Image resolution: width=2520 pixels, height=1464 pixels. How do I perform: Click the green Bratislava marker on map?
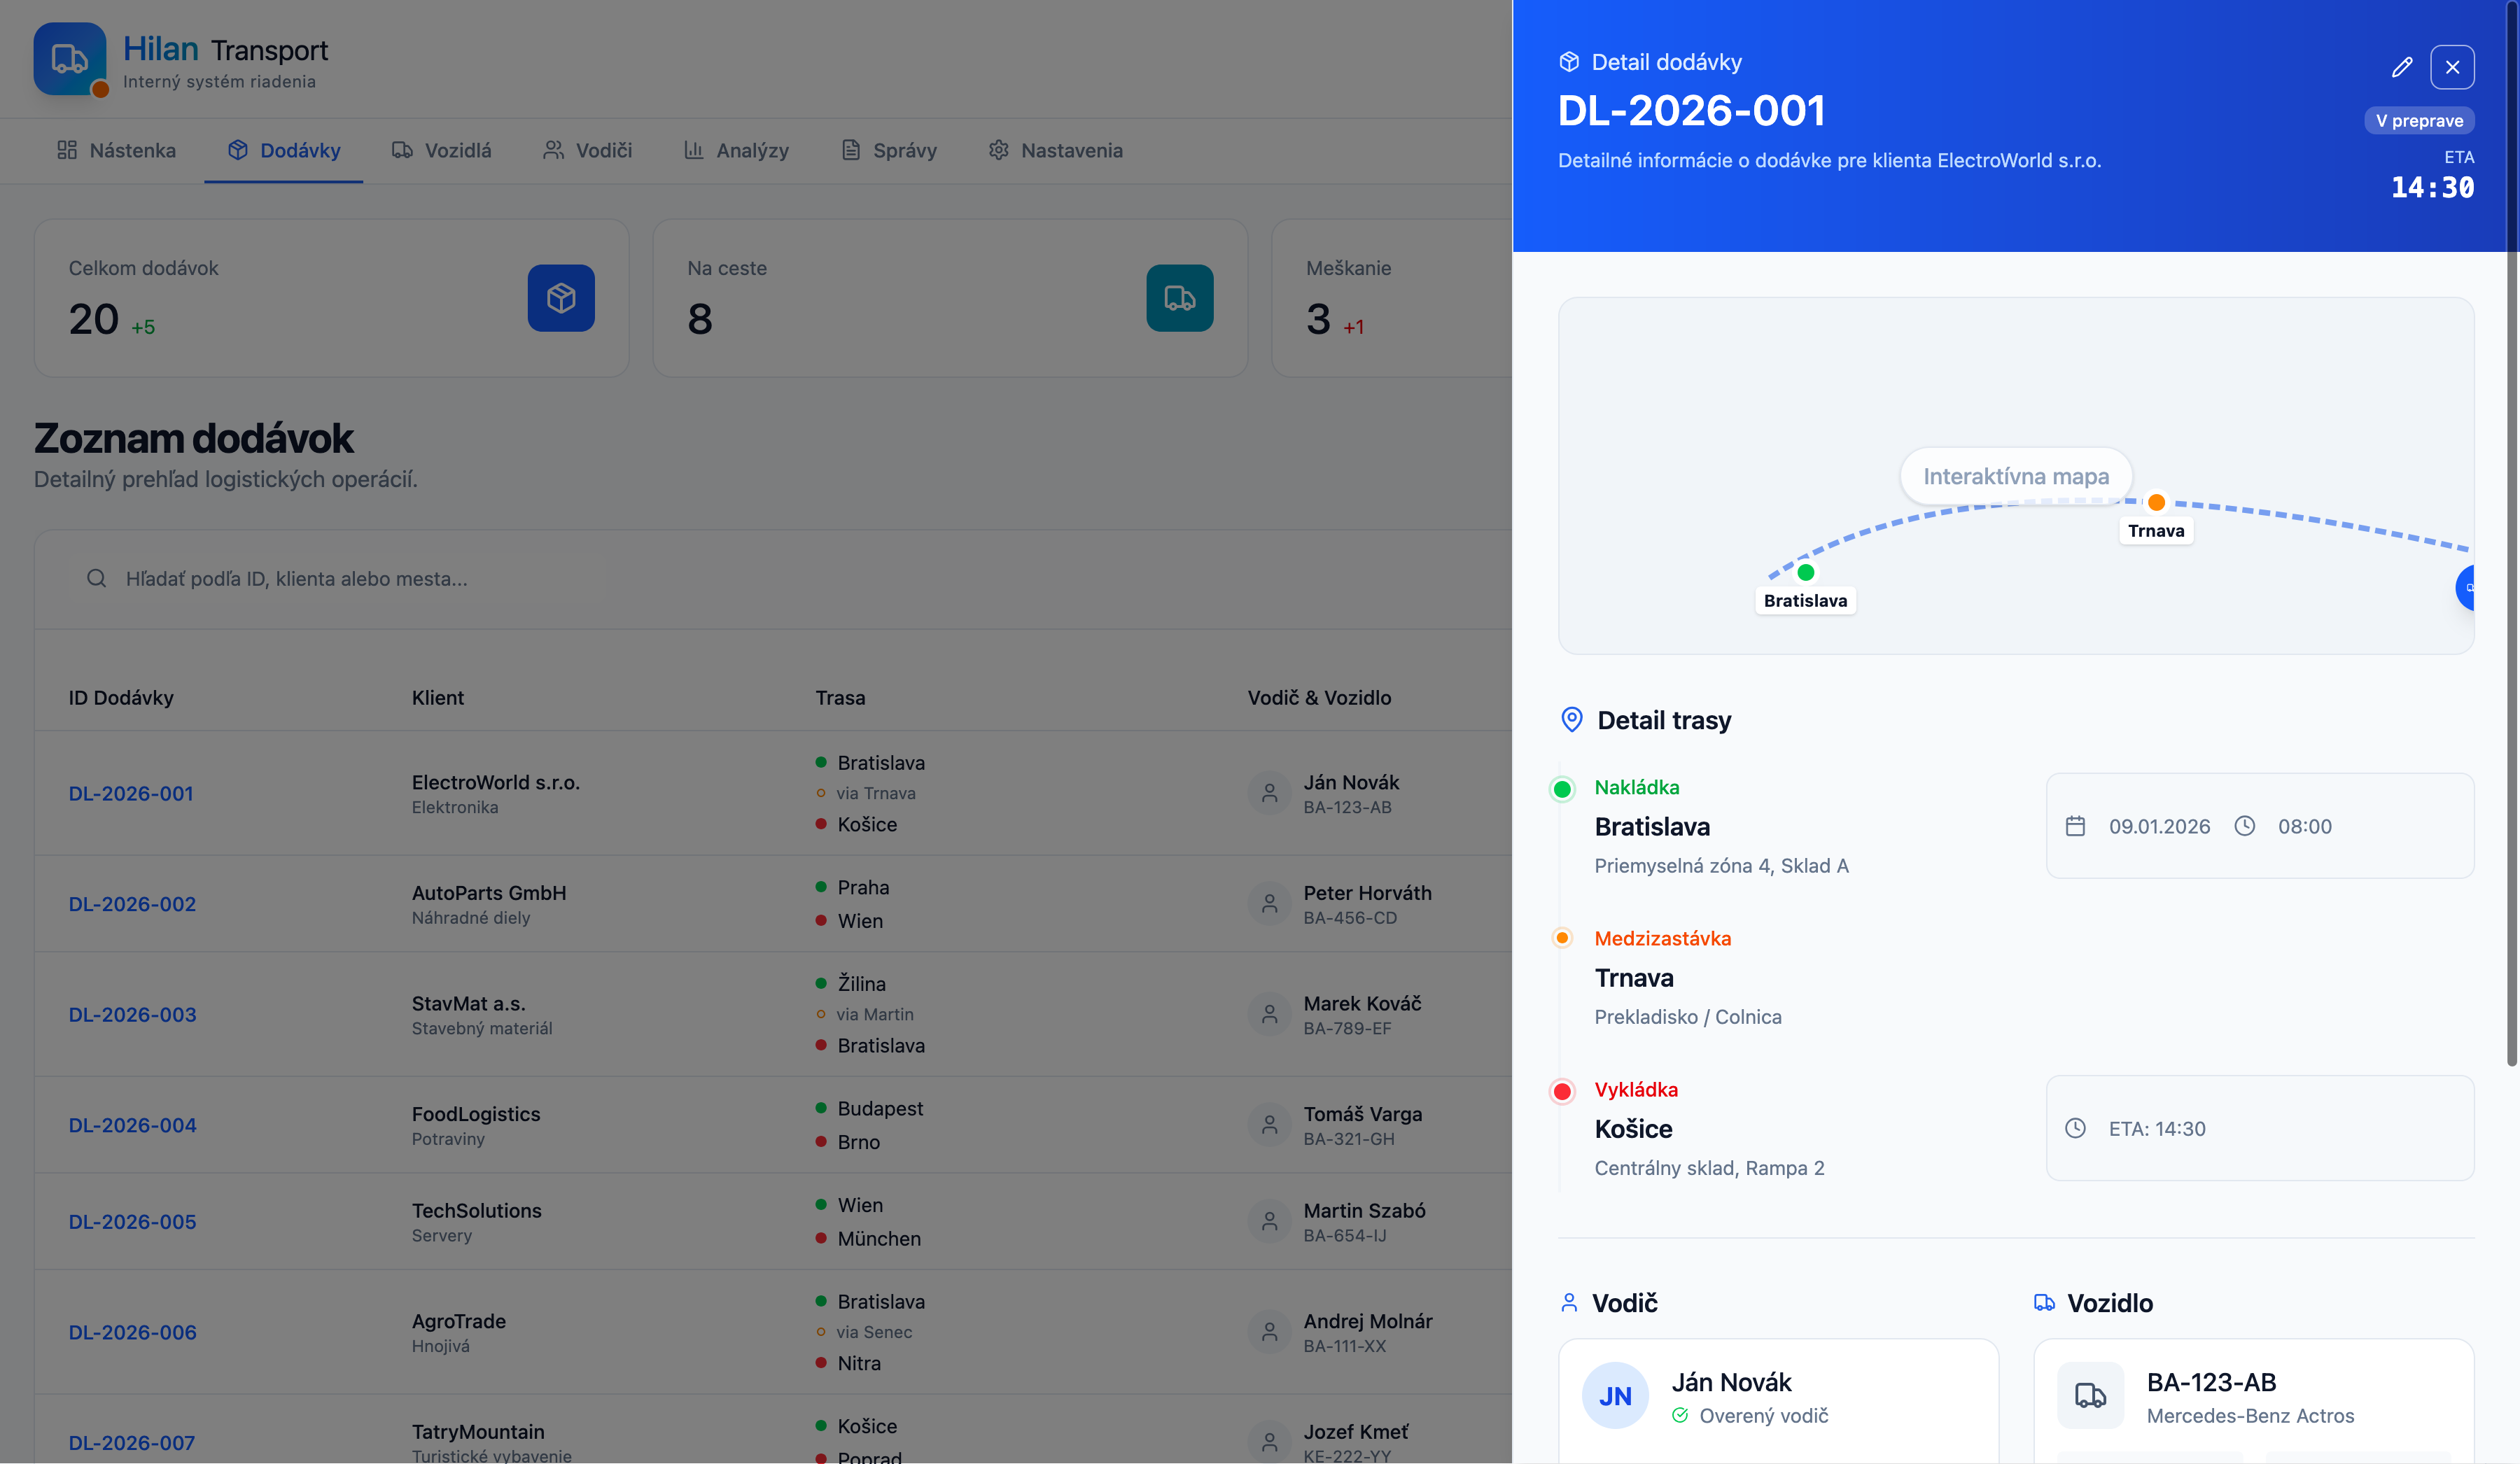pos(1805,572)
